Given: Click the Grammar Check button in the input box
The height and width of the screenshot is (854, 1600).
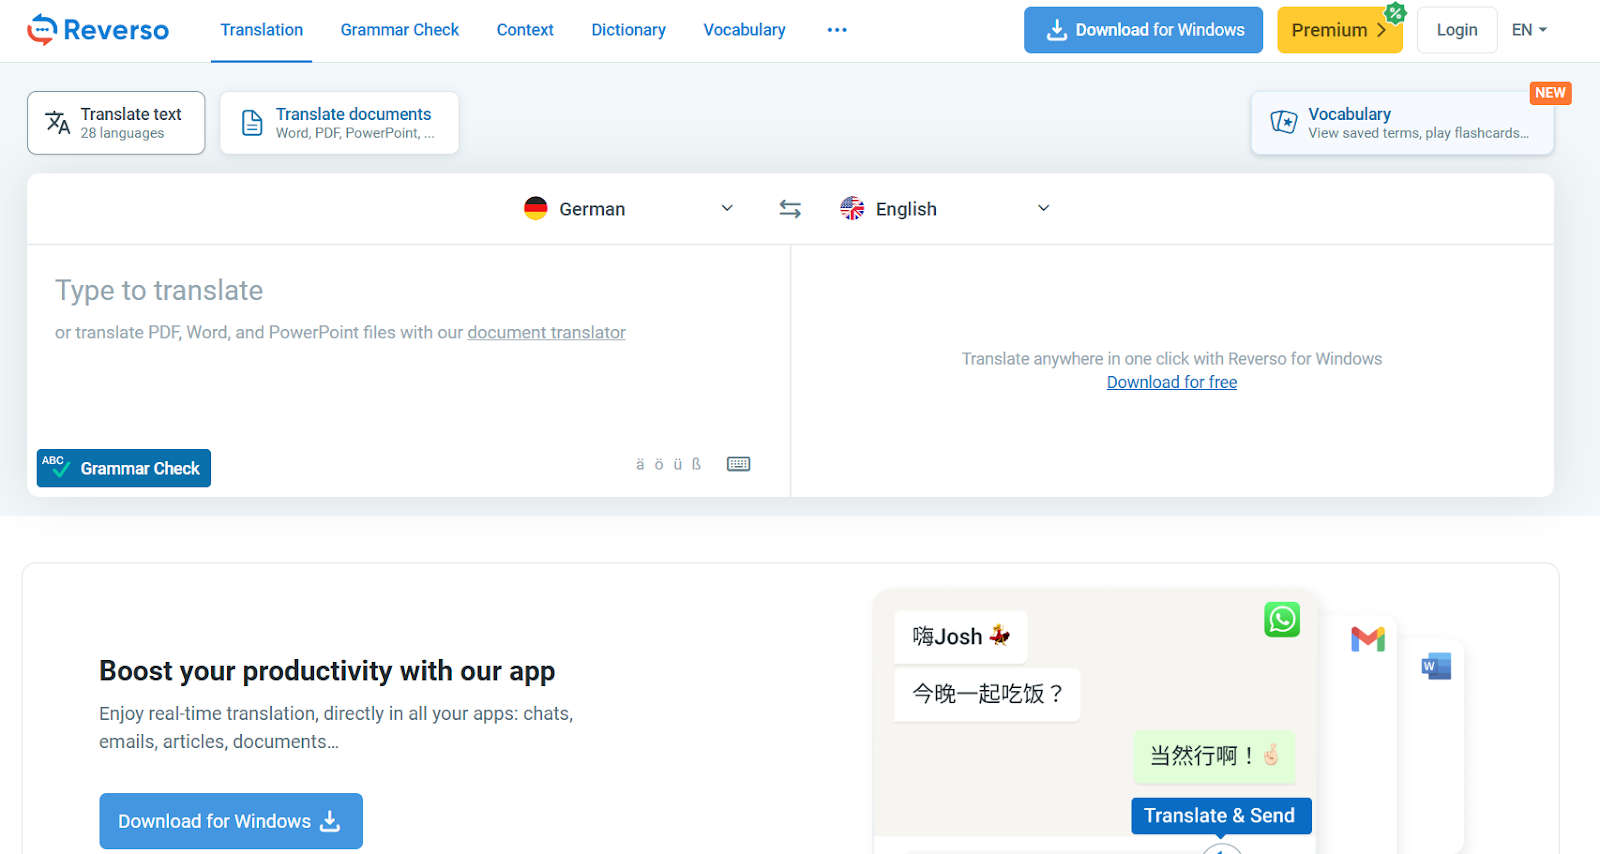Looking at the screenshot, I should coord(124,468).
